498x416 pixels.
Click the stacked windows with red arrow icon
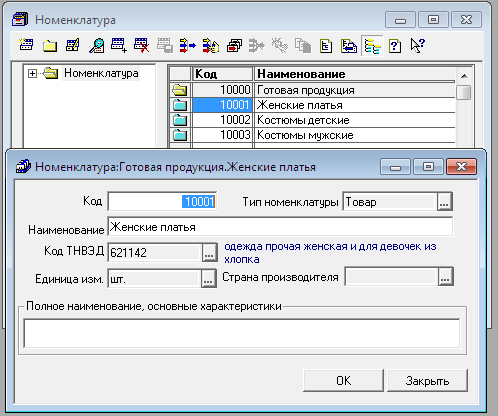234,45
